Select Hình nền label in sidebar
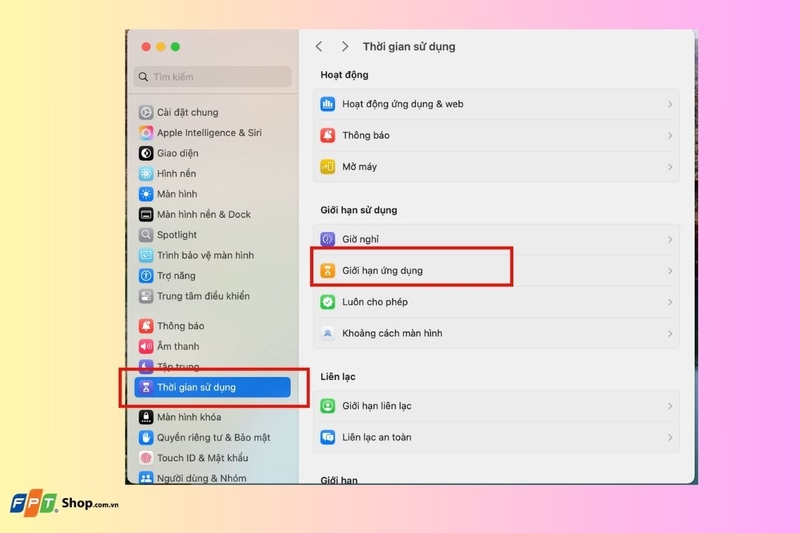The image size is (800, 533). [176, 173]
